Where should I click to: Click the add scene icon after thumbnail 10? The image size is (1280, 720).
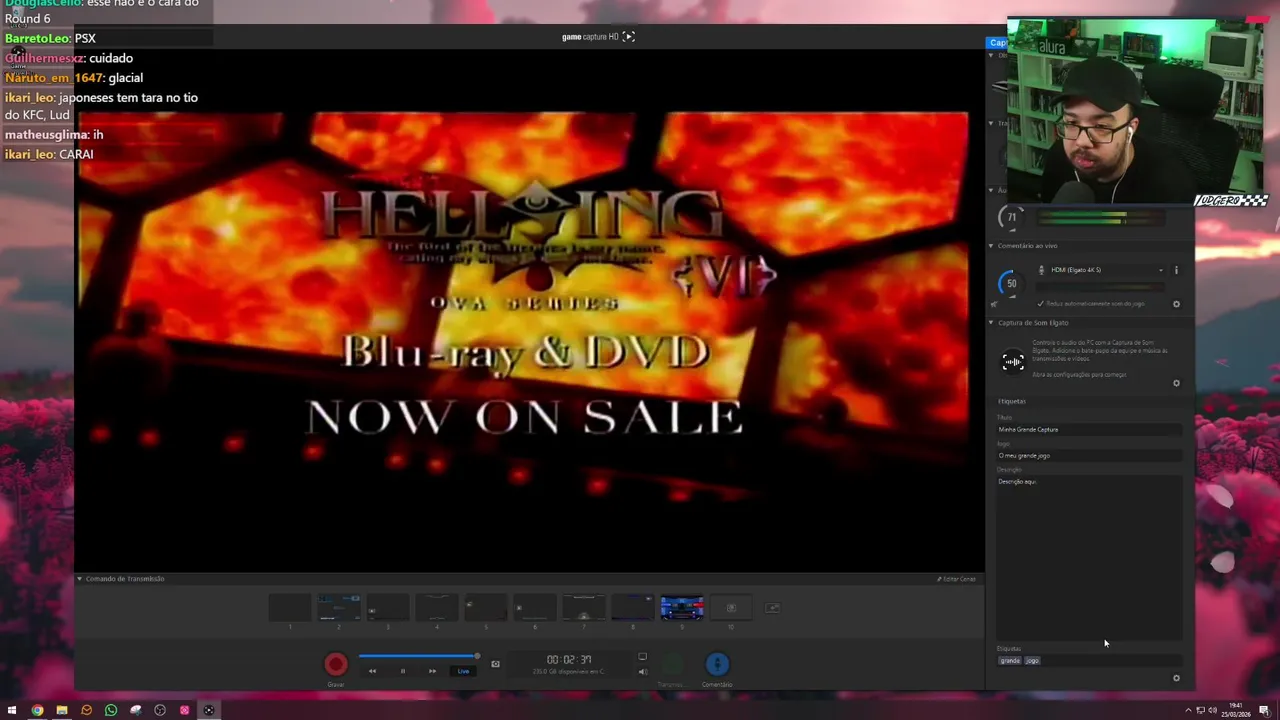[x=772, y=607]
